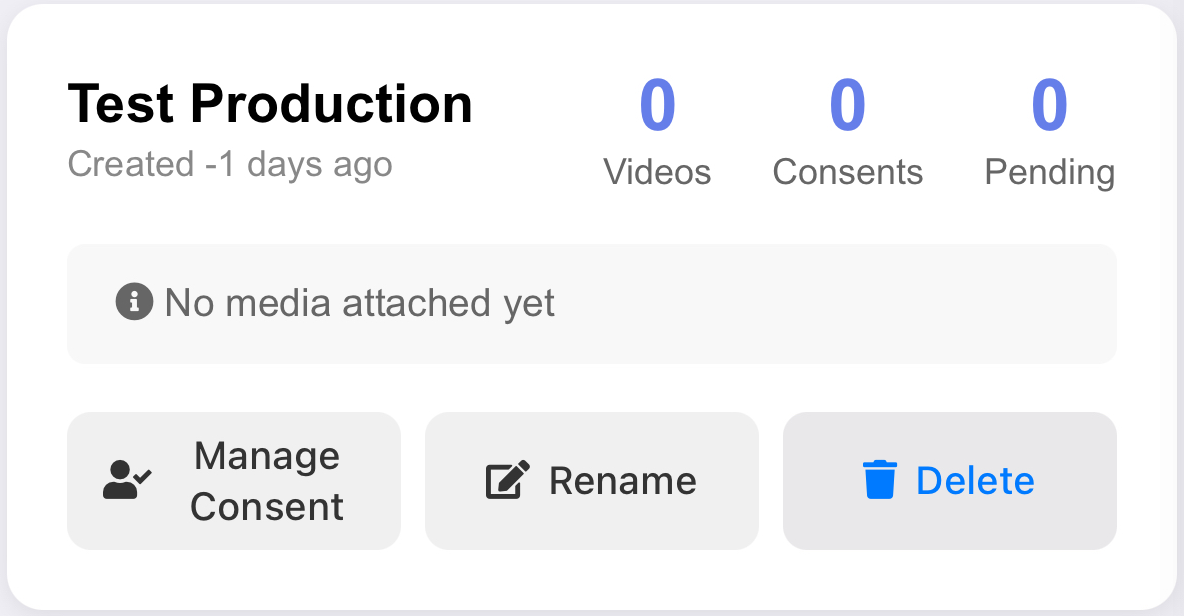This screenshot has height=616, width=1184.
Task: Click the 'No media attached yet' message
Action: (x=359, y=302)
